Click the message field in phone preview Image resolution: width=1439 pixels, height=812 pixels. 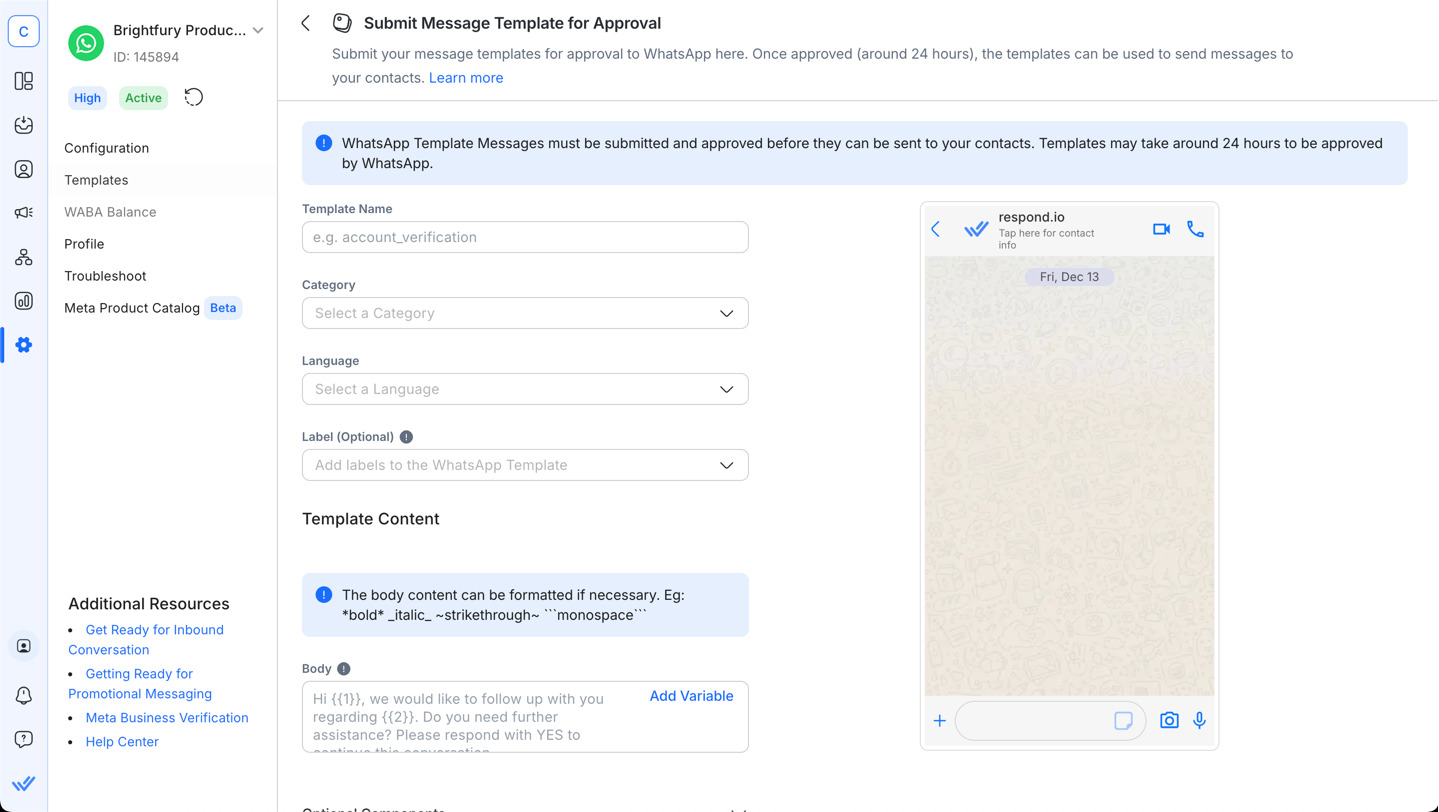[1050, 721]
